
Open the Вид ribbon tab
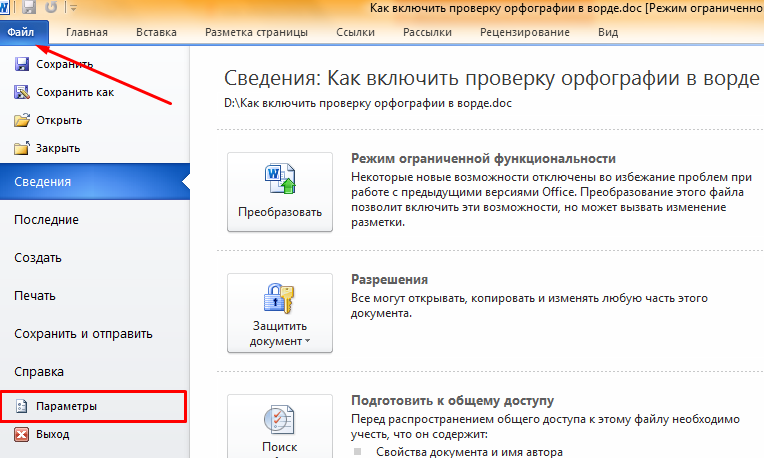tap(608, 33)
